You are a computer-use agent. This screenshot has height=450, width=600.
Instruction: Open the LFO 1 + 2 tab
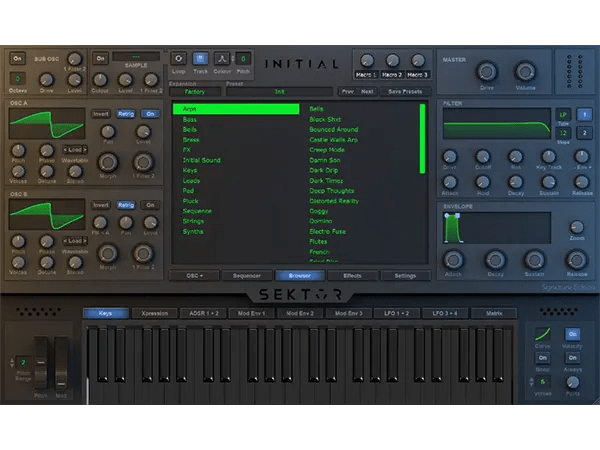396,313
